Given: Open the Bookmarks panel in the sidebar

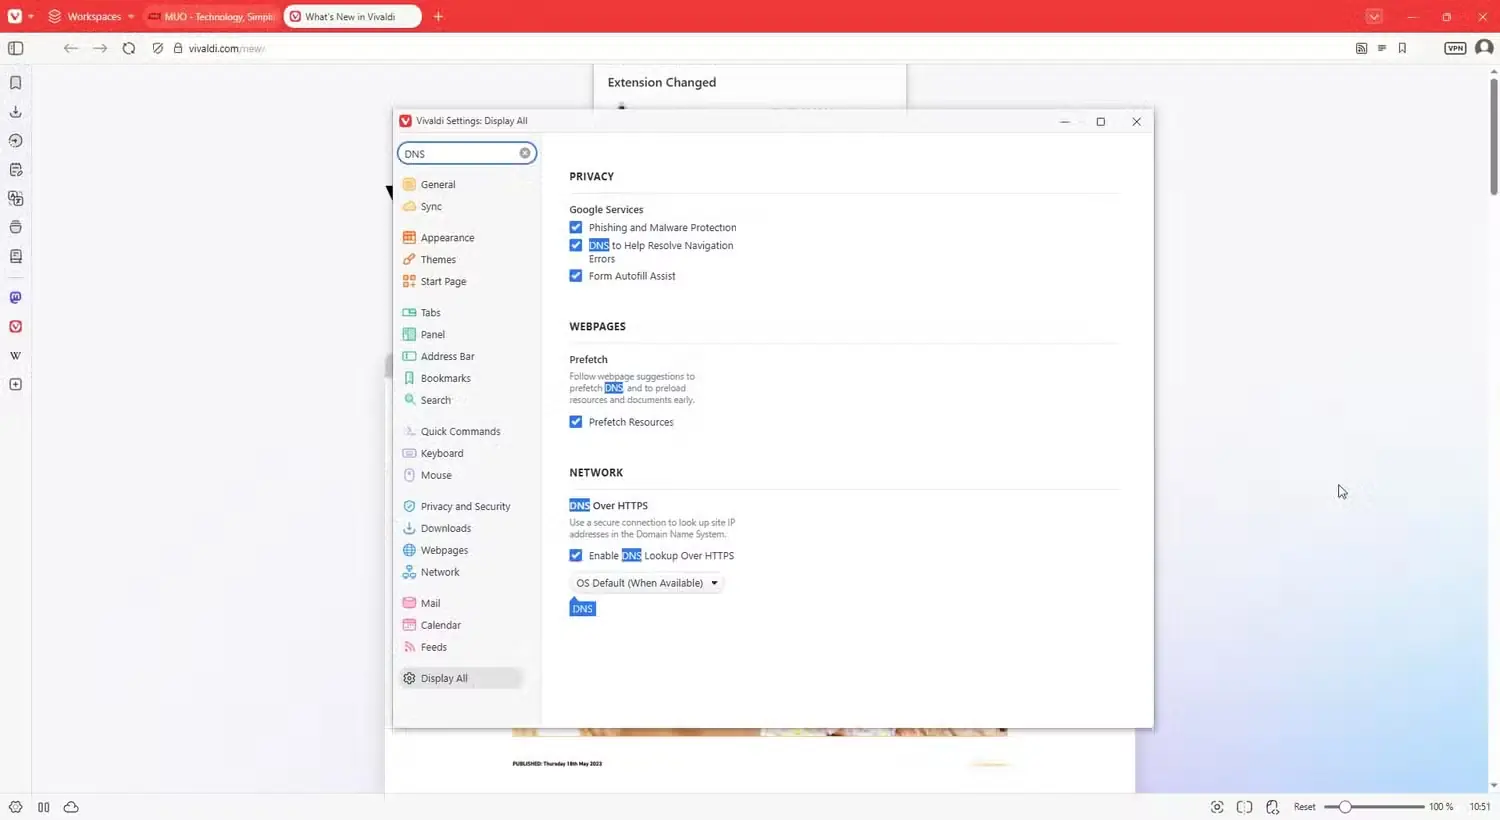Looking at the screenshot, I should [16, 83].
